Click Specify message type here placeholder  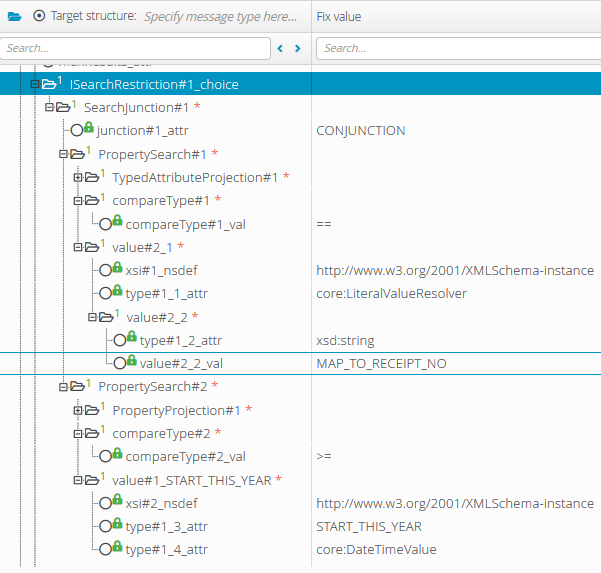220,16
